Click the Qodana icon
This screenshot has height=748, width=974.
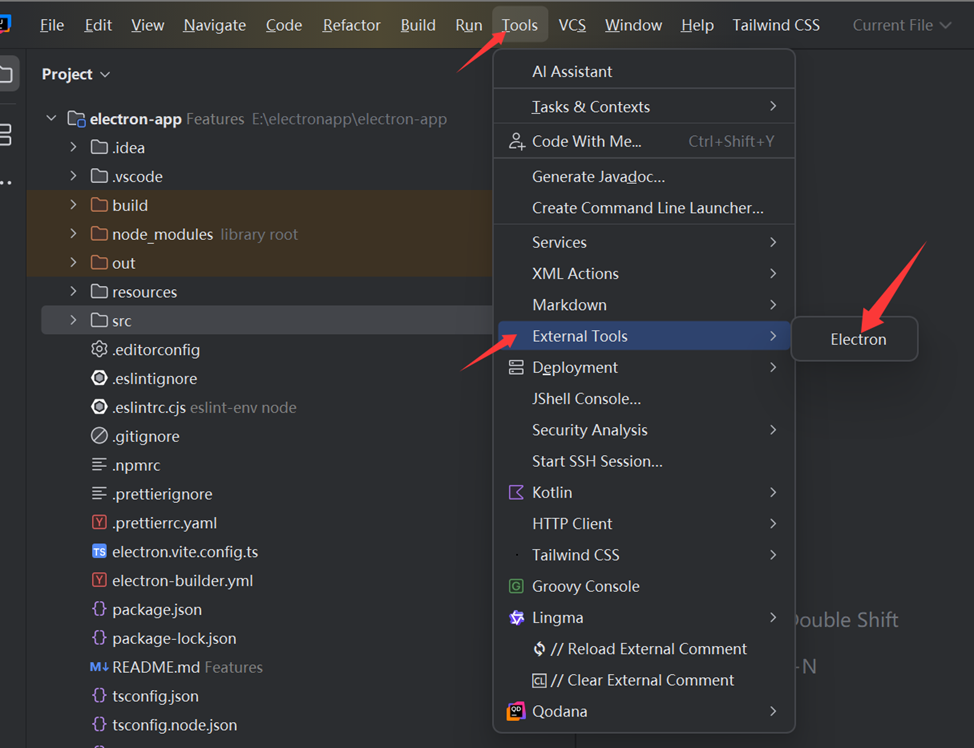tap(516, 712)
